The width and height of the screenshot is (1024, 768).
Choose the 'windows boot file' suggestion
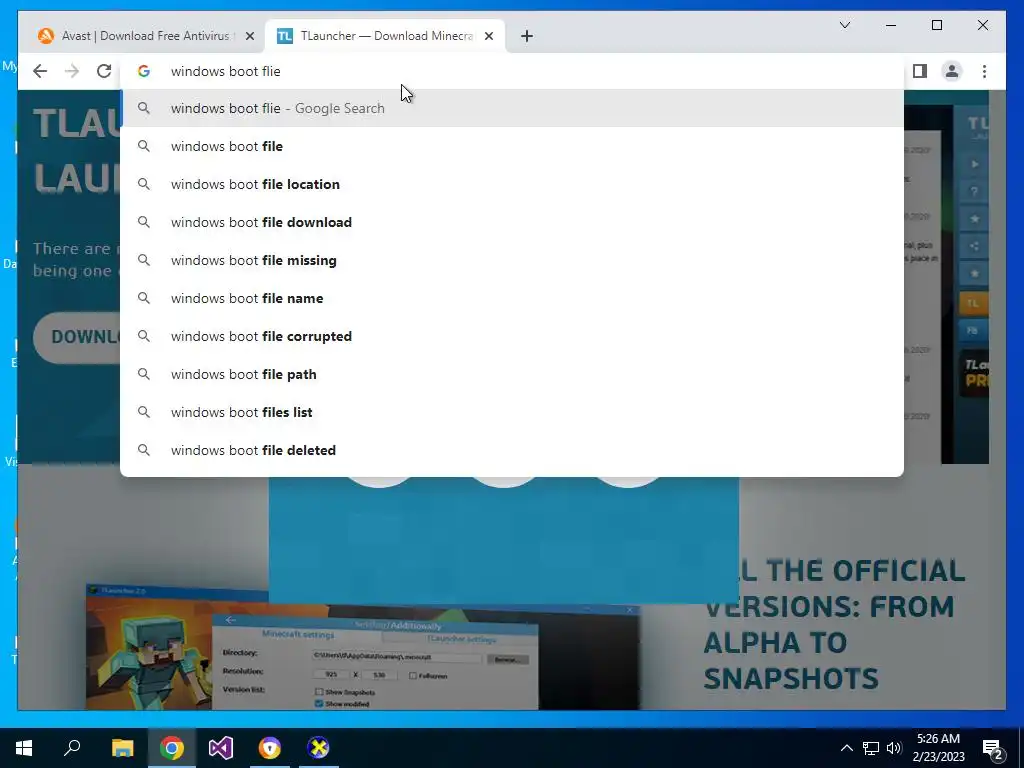[x=512, y=146]
